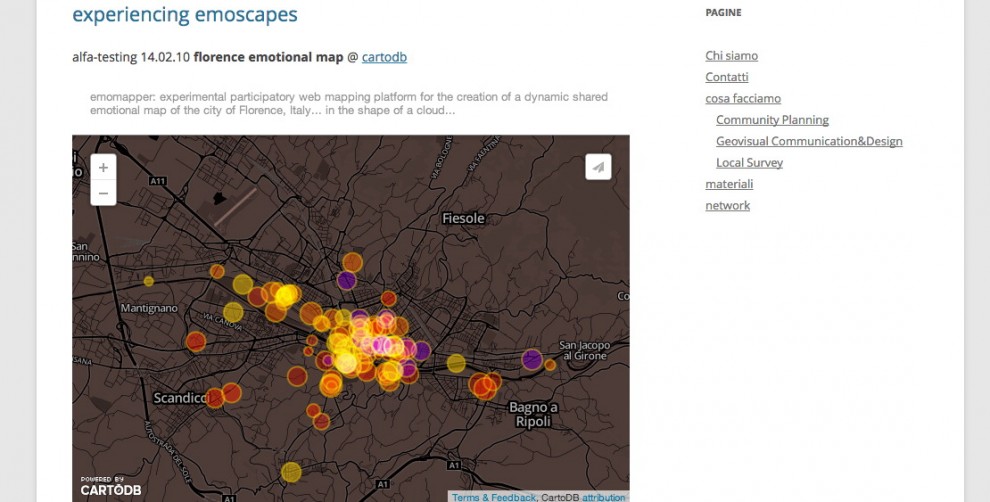This screenshot has height=502, width=990.
Task: Open the cartodb link in the subtitle
Action: [384, 57]
